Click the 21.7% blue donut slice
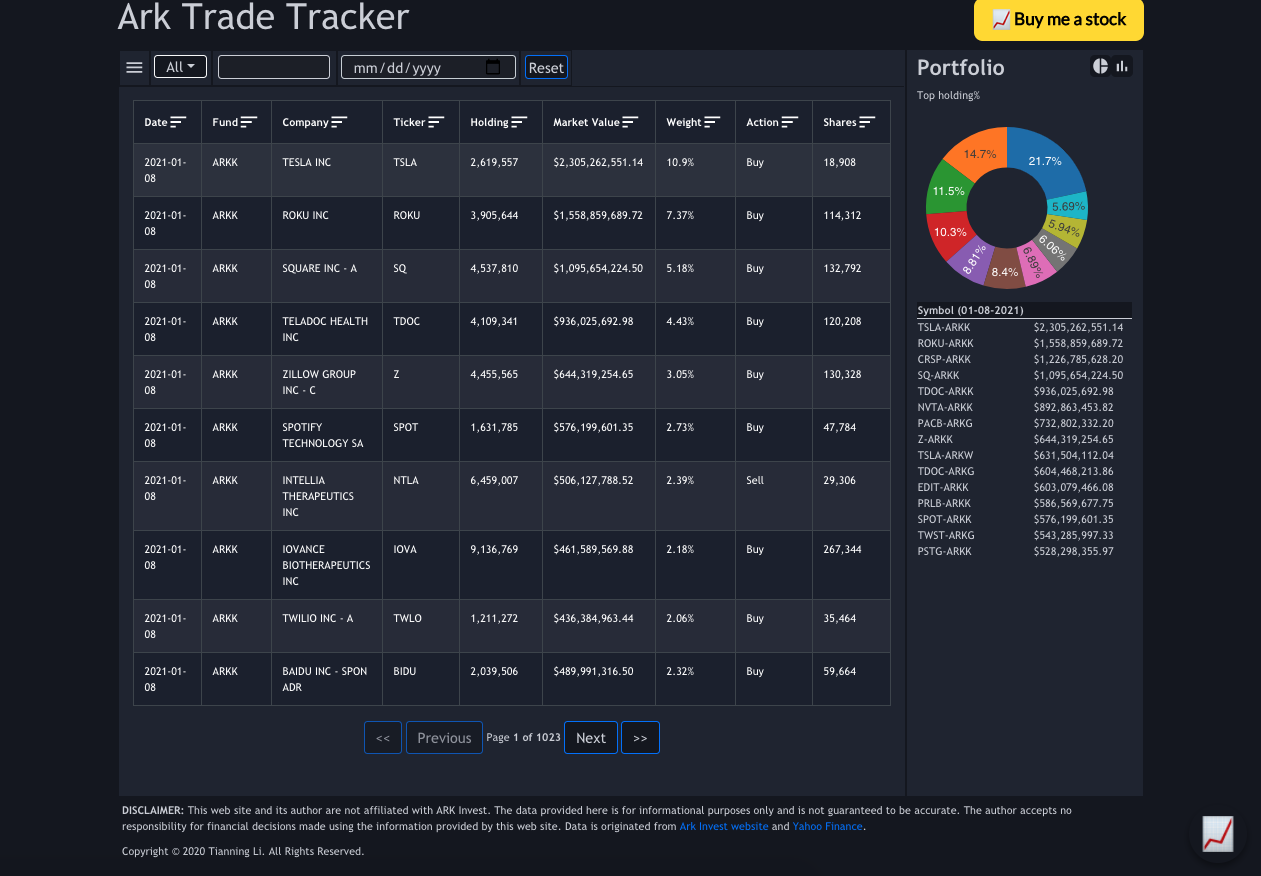Image resolution: width=1261 pixels, height=876 pixels. (x=1045, y=160)
